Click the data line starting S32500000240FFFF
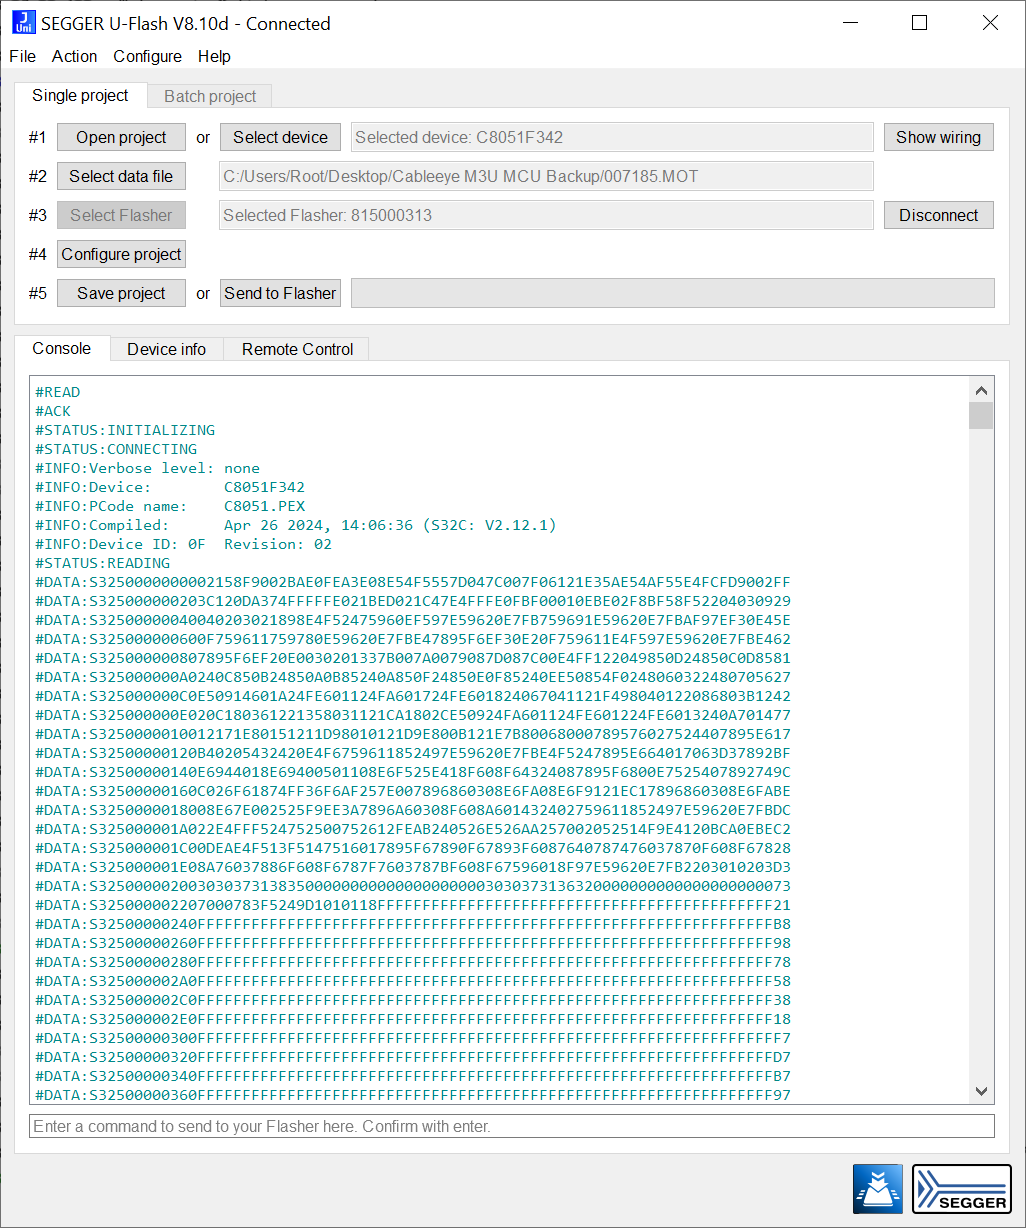This screenshot has width=1026, height=1228. (413, 924)
